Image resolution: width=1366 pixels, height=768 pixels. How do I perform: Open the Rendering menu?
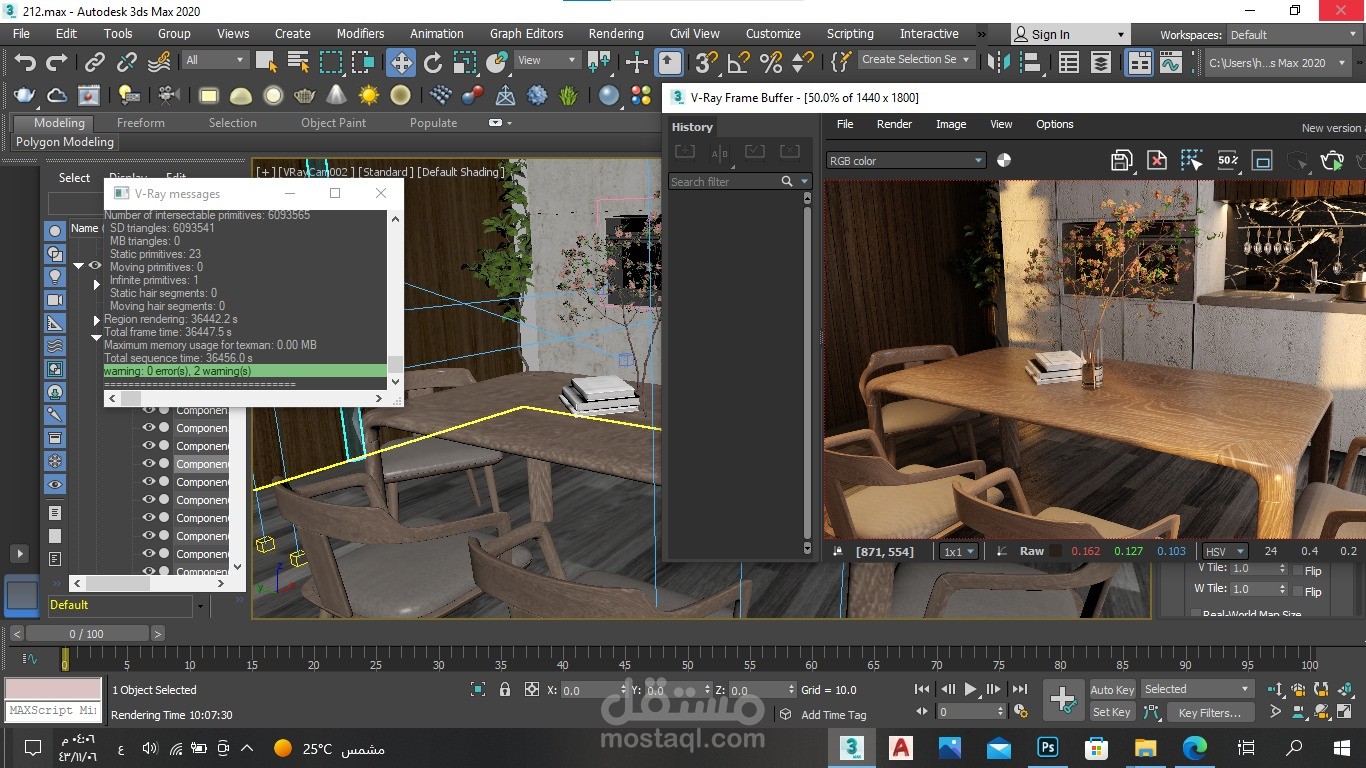point(616,34)
